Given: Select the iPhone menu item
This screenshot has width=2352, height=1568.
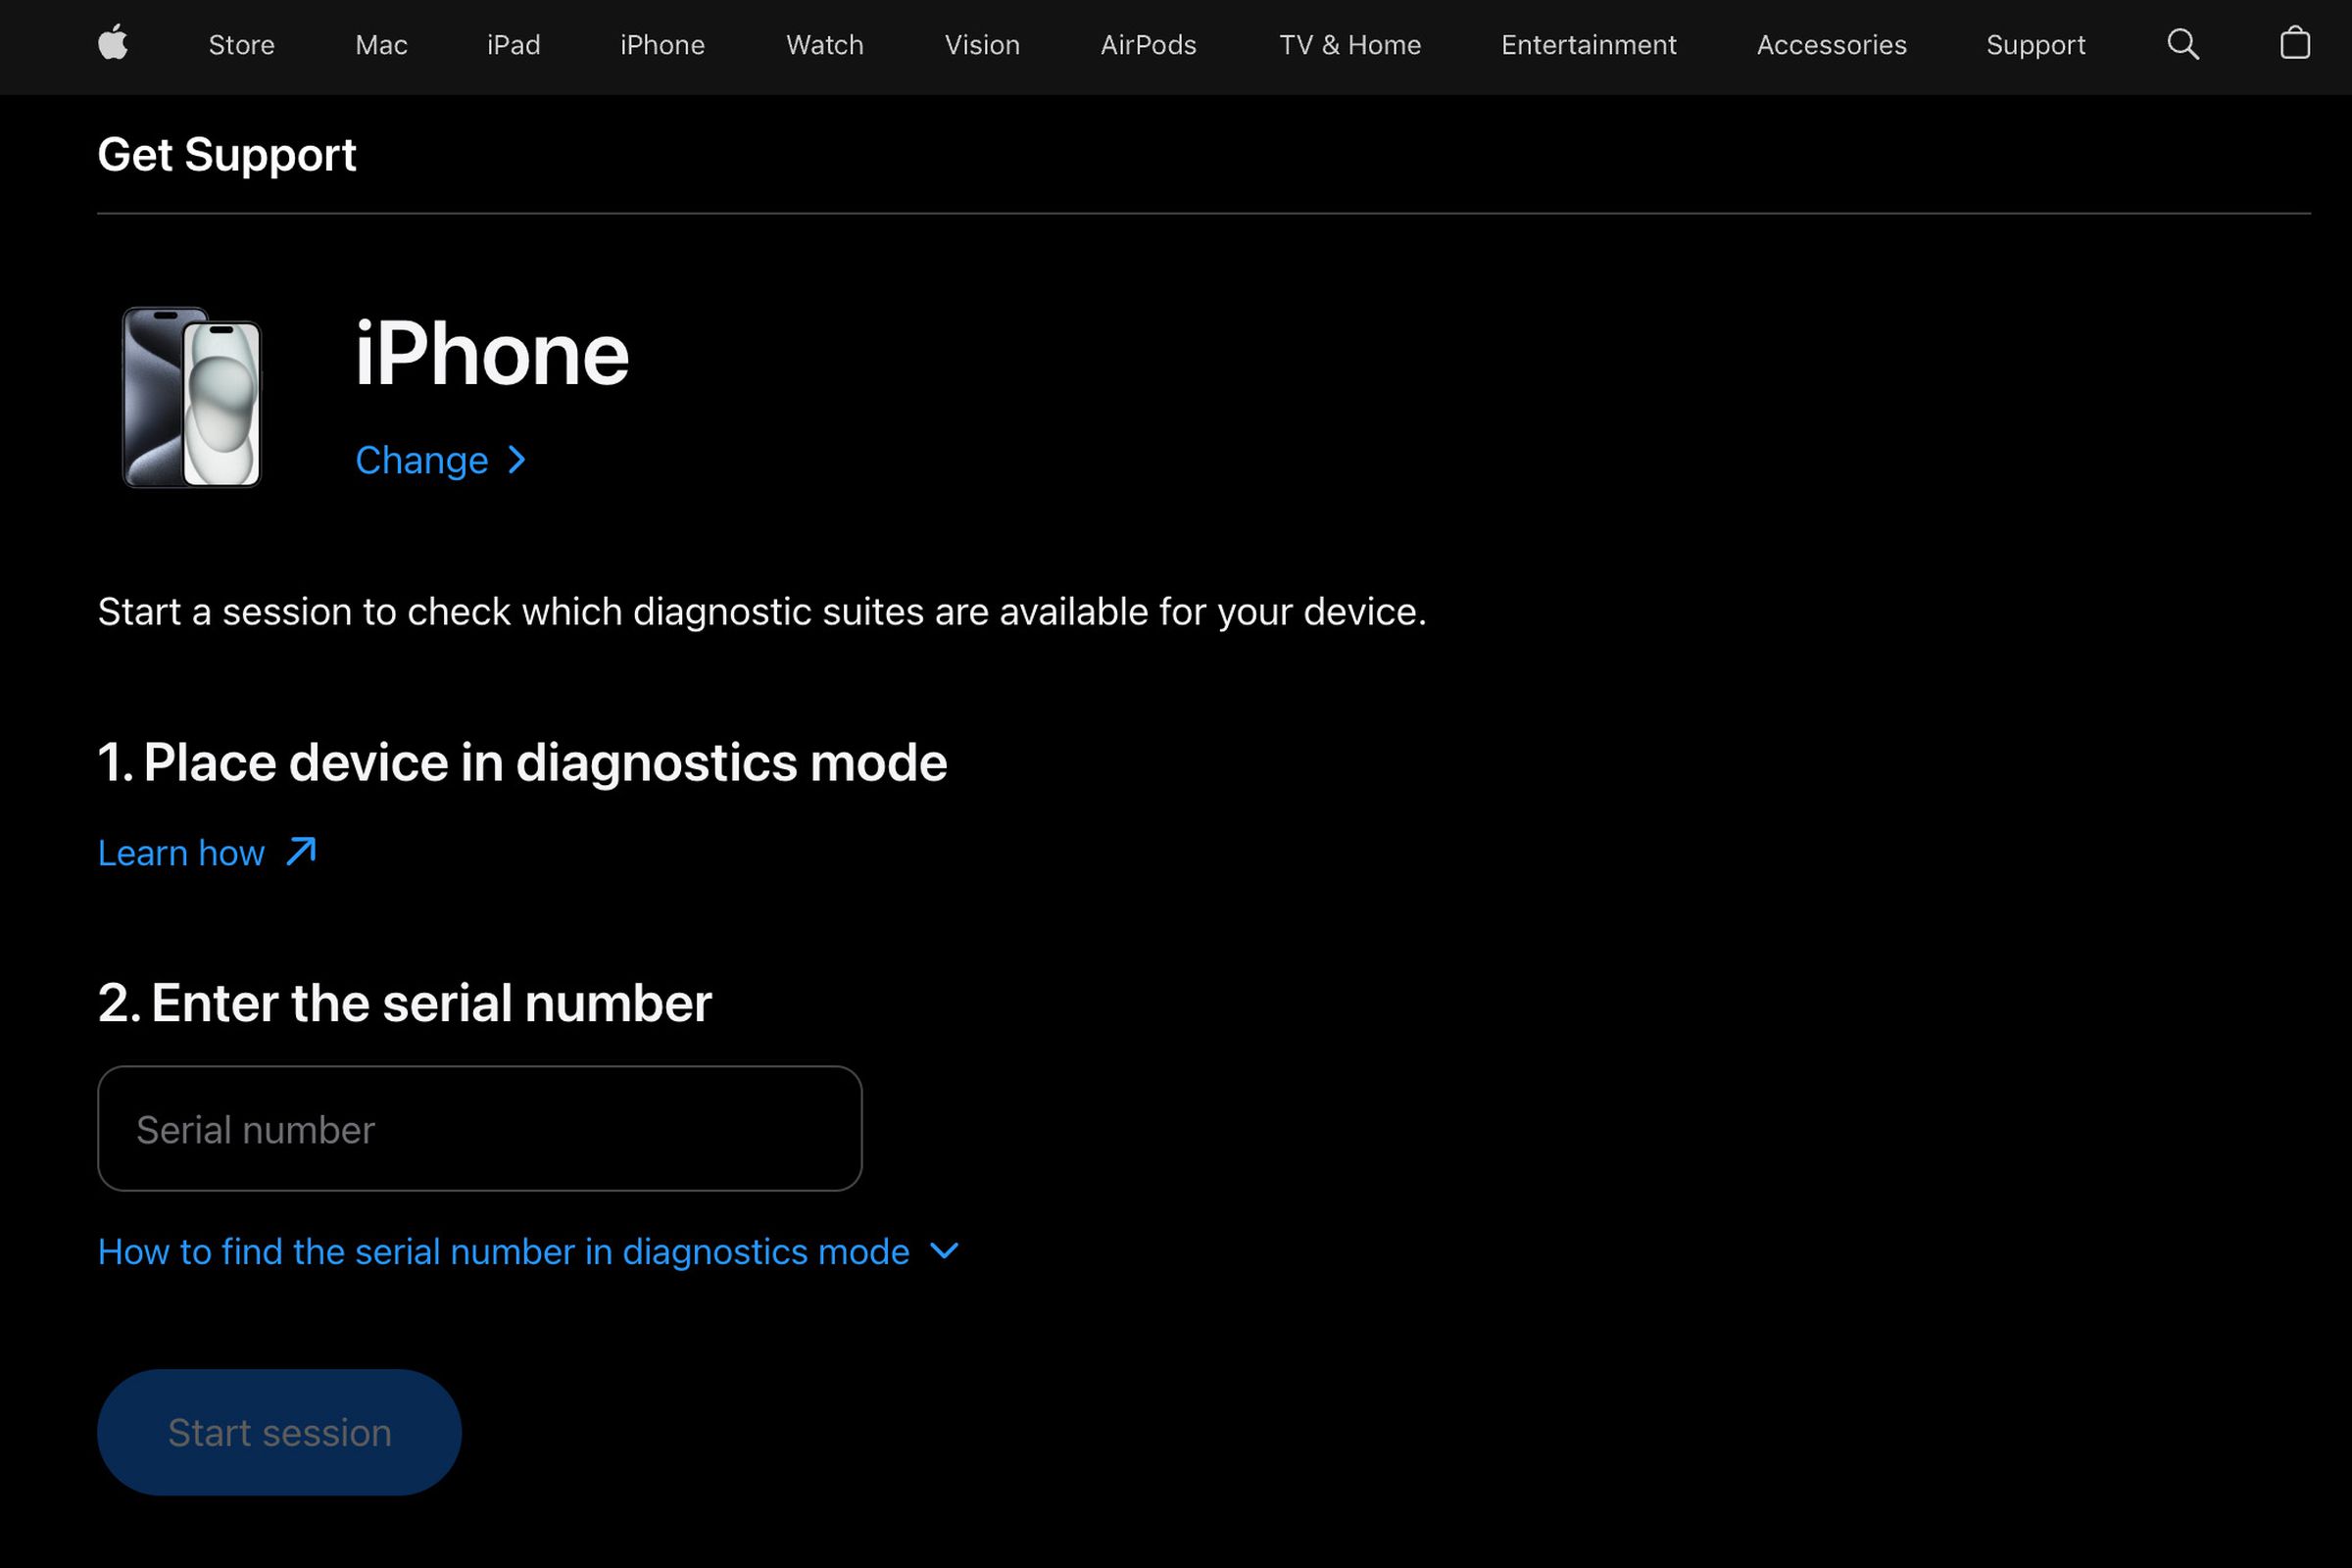Looking at the screenshot, I should click(x=661, y=44).
